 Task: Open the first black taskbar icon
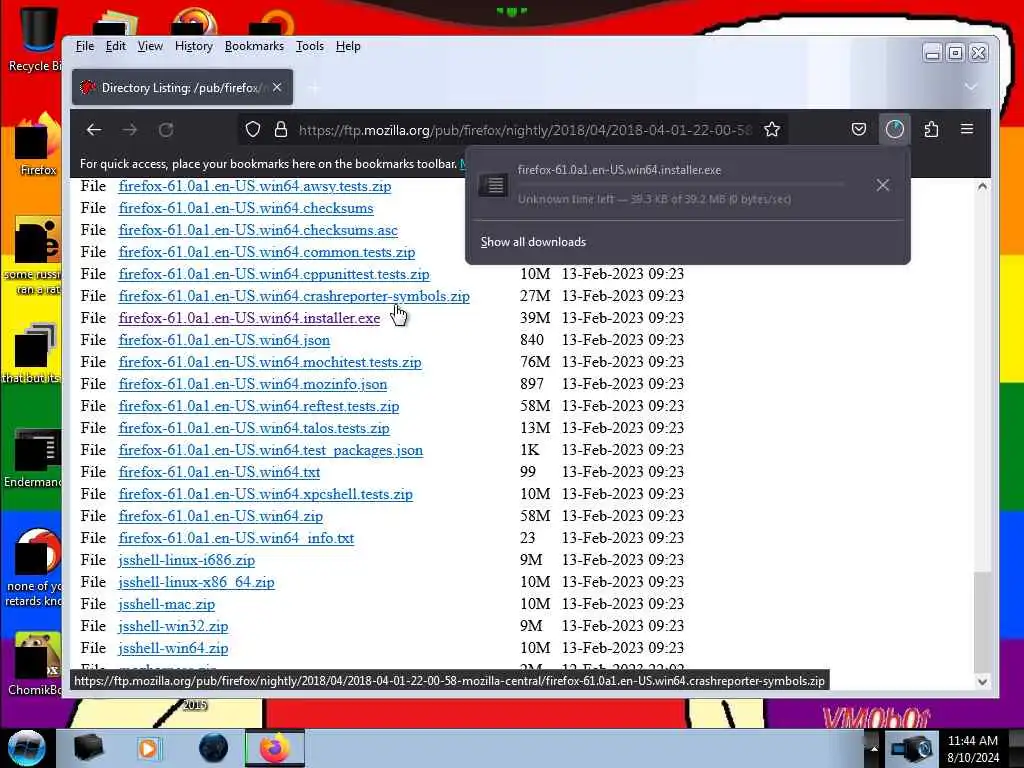(88, 748)
